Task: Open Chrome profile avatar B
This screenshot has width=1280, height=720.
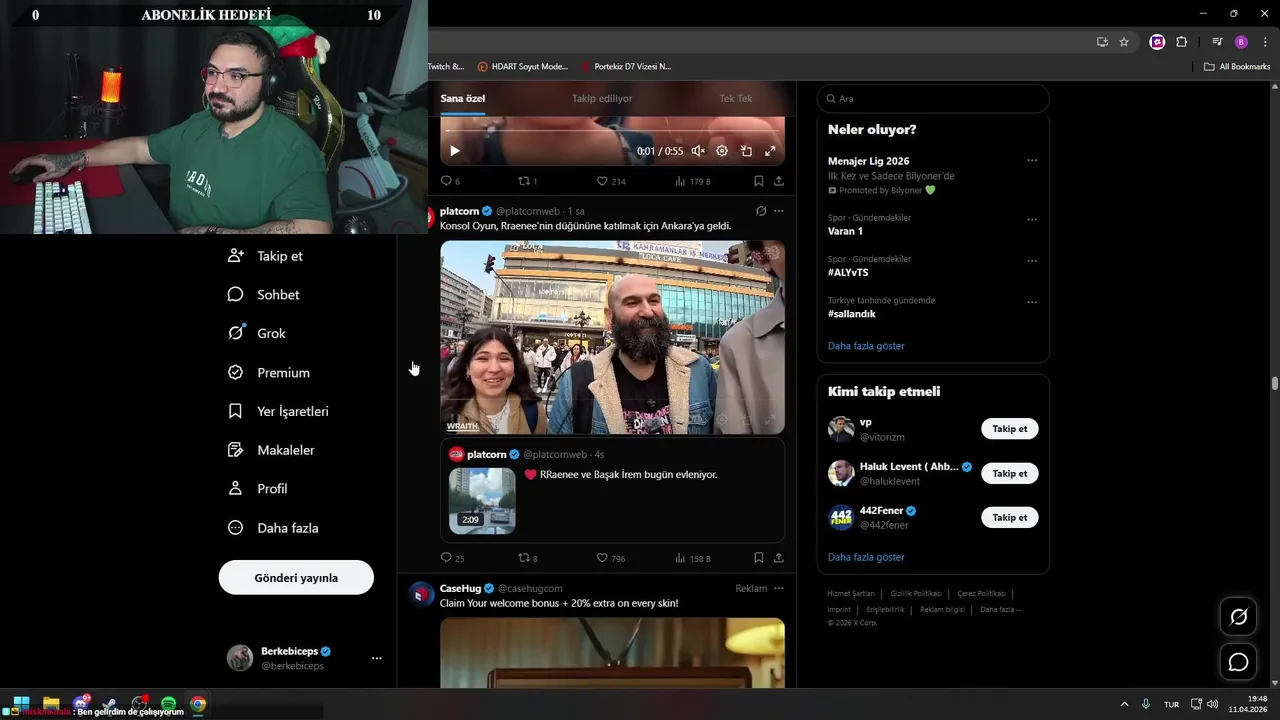Action: (1241, 42)
